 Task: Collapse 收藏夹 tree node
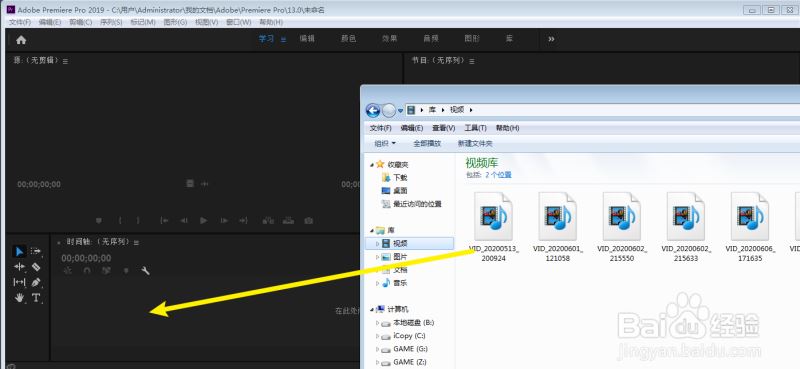[372, 165]
